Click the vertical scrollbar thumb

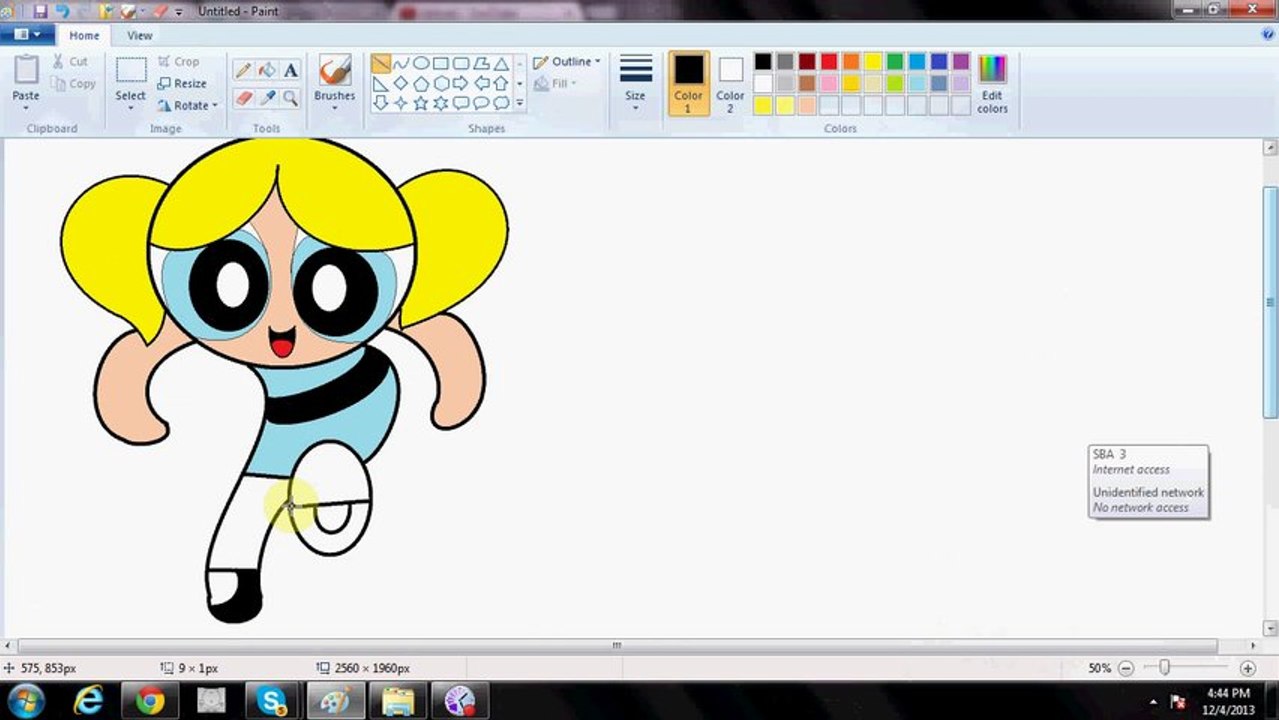pyautogui.click(x=1270, y=302)
